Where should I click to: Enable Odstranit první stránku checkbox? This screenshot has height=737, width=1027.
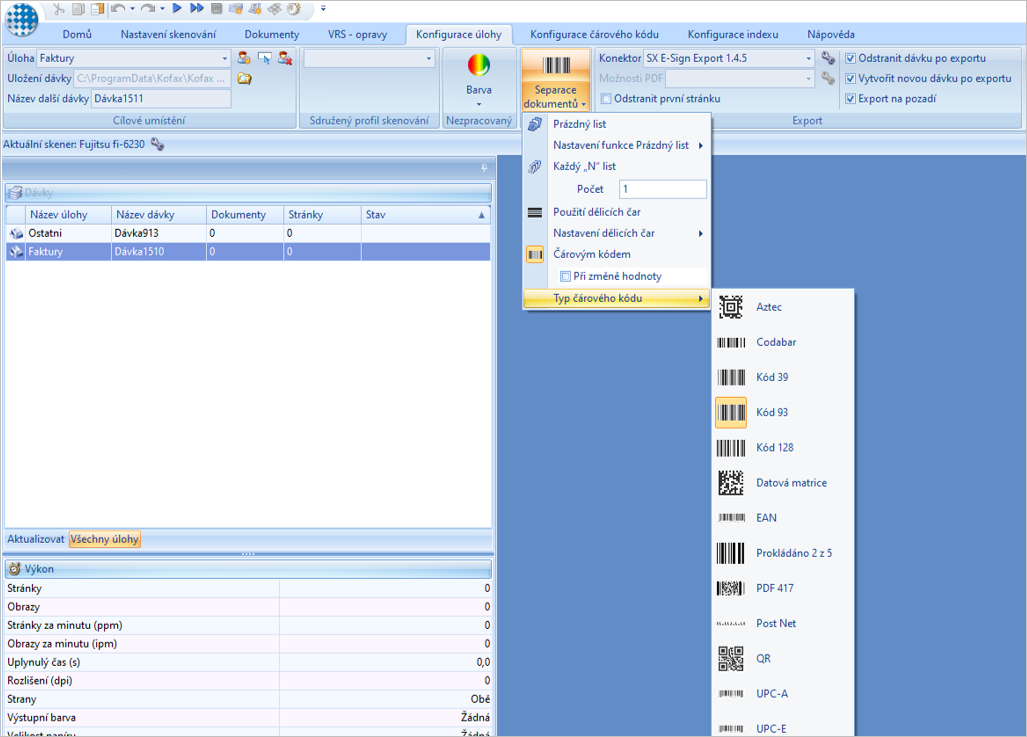click(x=606, y=99)
